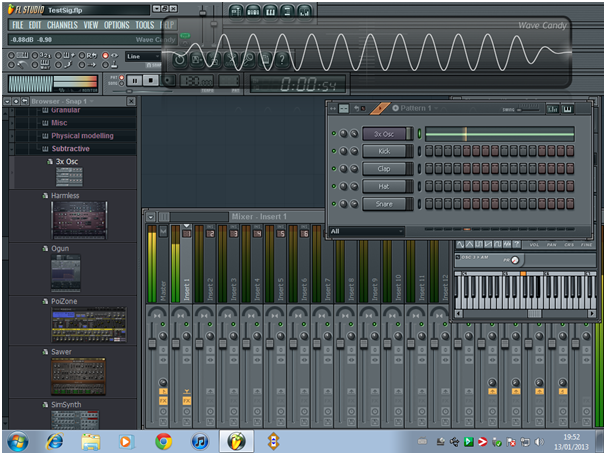Show the step sequencer graph editor
Viewport: 606px width, 455px height.
[x=551, y=108]
